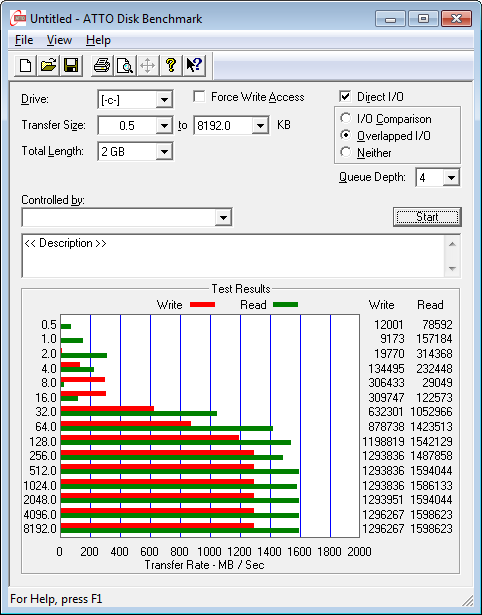Viewport: 482px width, 615px height.
Task: Click inside the Description text box
Action: tap(234, 256)
